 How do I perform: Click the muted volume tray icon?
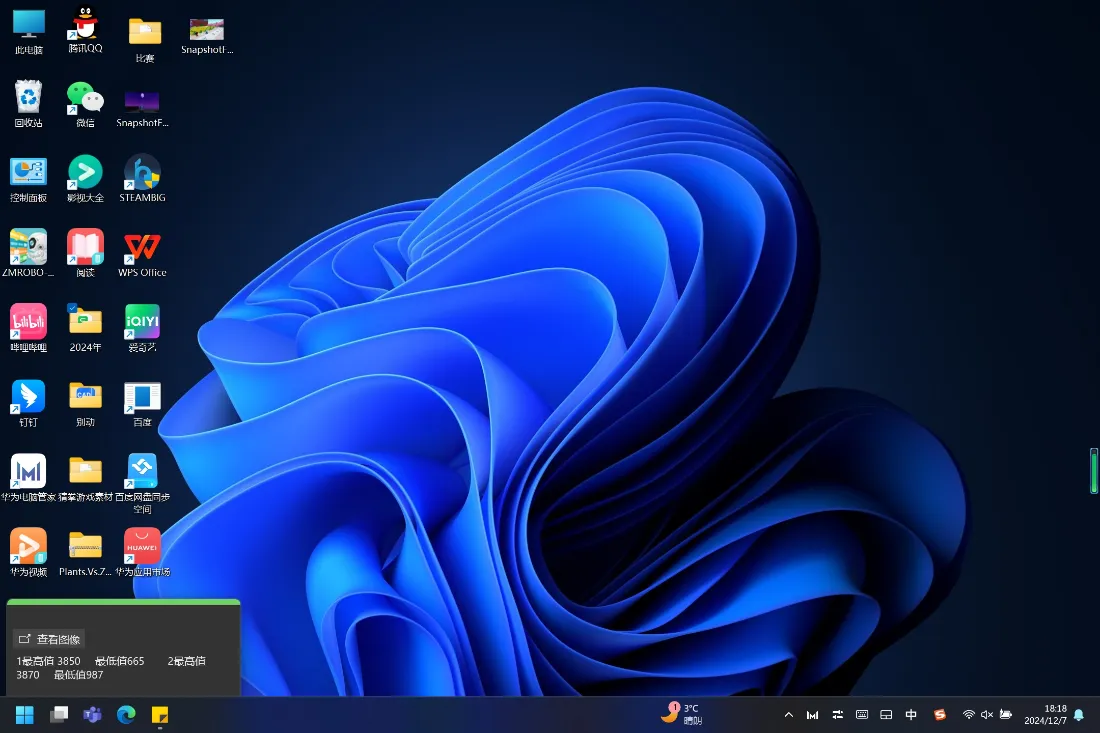click(x=987, y=715)
